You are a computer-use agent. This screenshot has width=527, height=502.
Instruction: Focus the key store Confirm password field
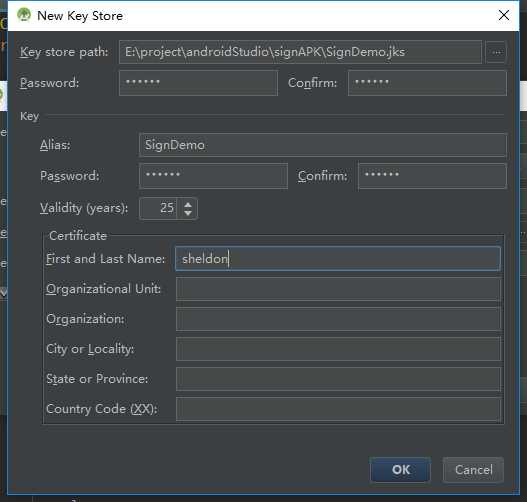point(427,83)
